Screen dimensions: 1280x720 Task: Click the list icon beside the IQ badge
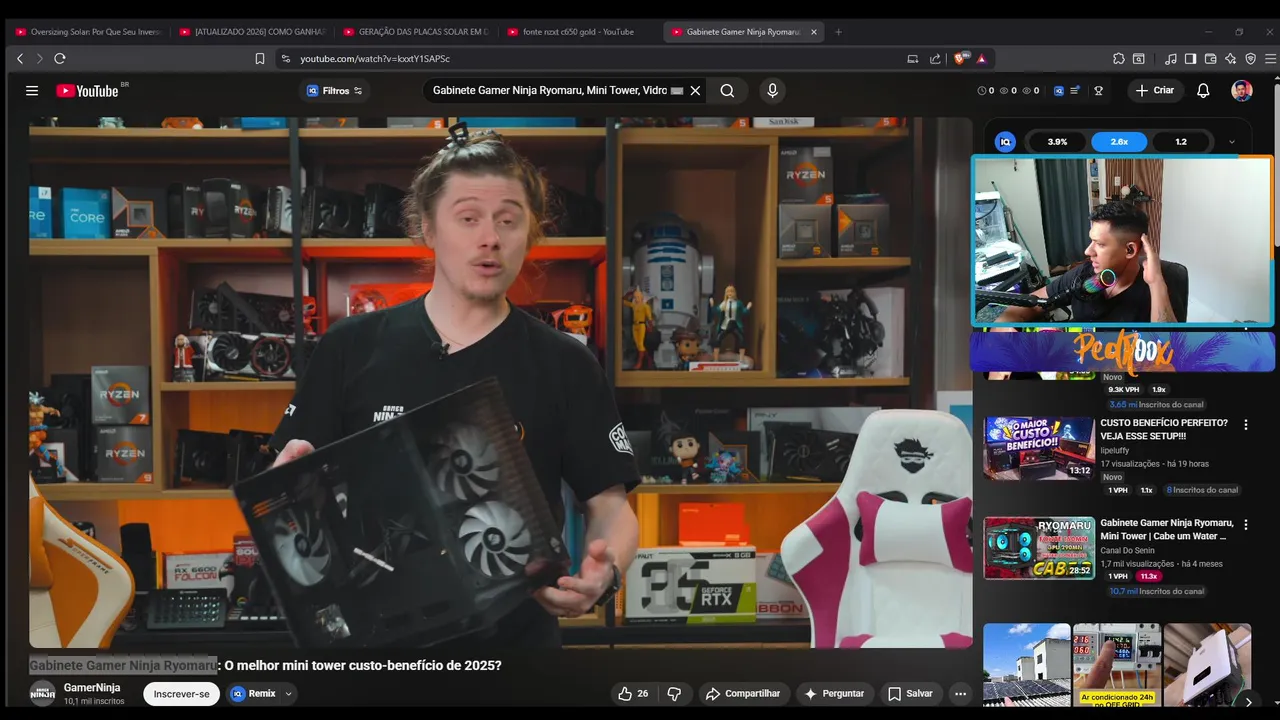(1075, 91)
